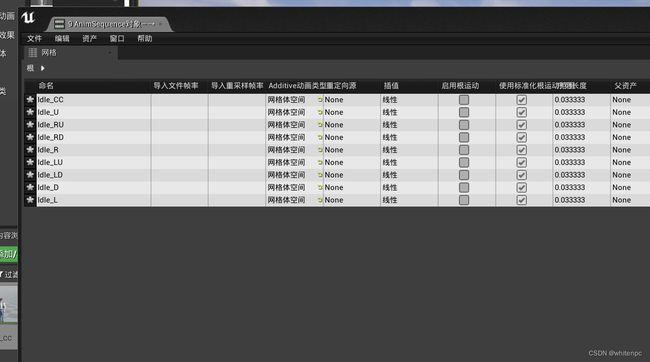Open the 资产 menu

pos(89,39)
